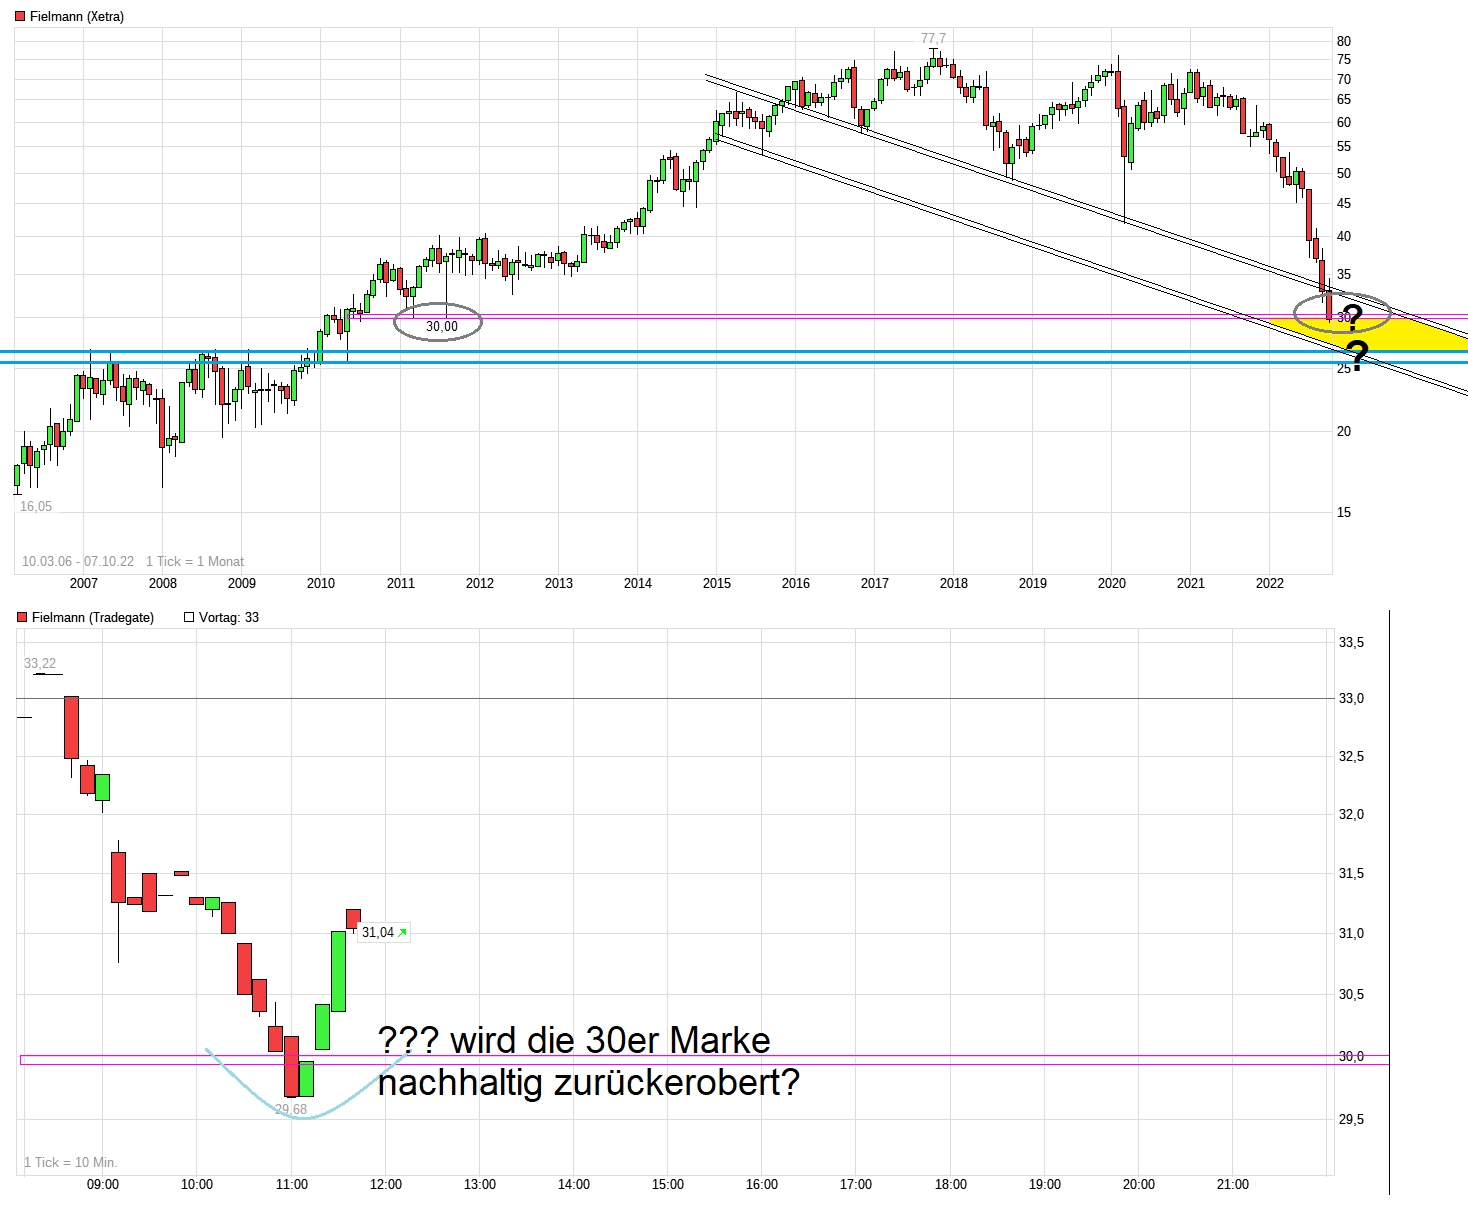This screenshot has height=1232, width=1468.
Task: Click the 10.03.06 - 07.10.22 date range text
Action: point(76,561)
